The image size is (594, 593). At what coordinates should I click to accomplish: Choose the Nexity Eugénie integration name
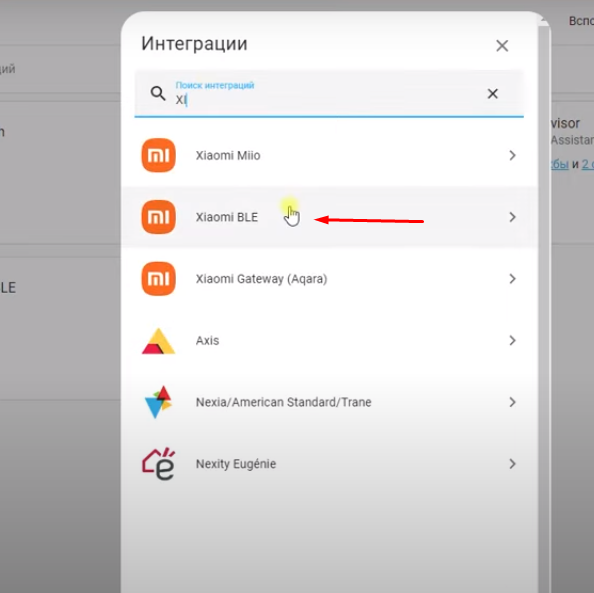click(x=236, y=464)
